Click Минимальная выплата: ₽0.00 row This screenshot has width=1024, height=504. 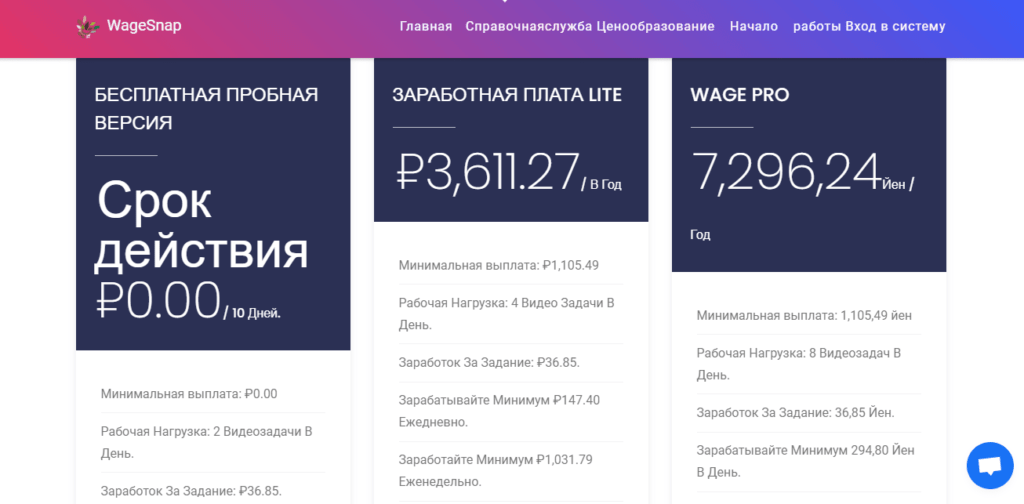coord(212,394)
